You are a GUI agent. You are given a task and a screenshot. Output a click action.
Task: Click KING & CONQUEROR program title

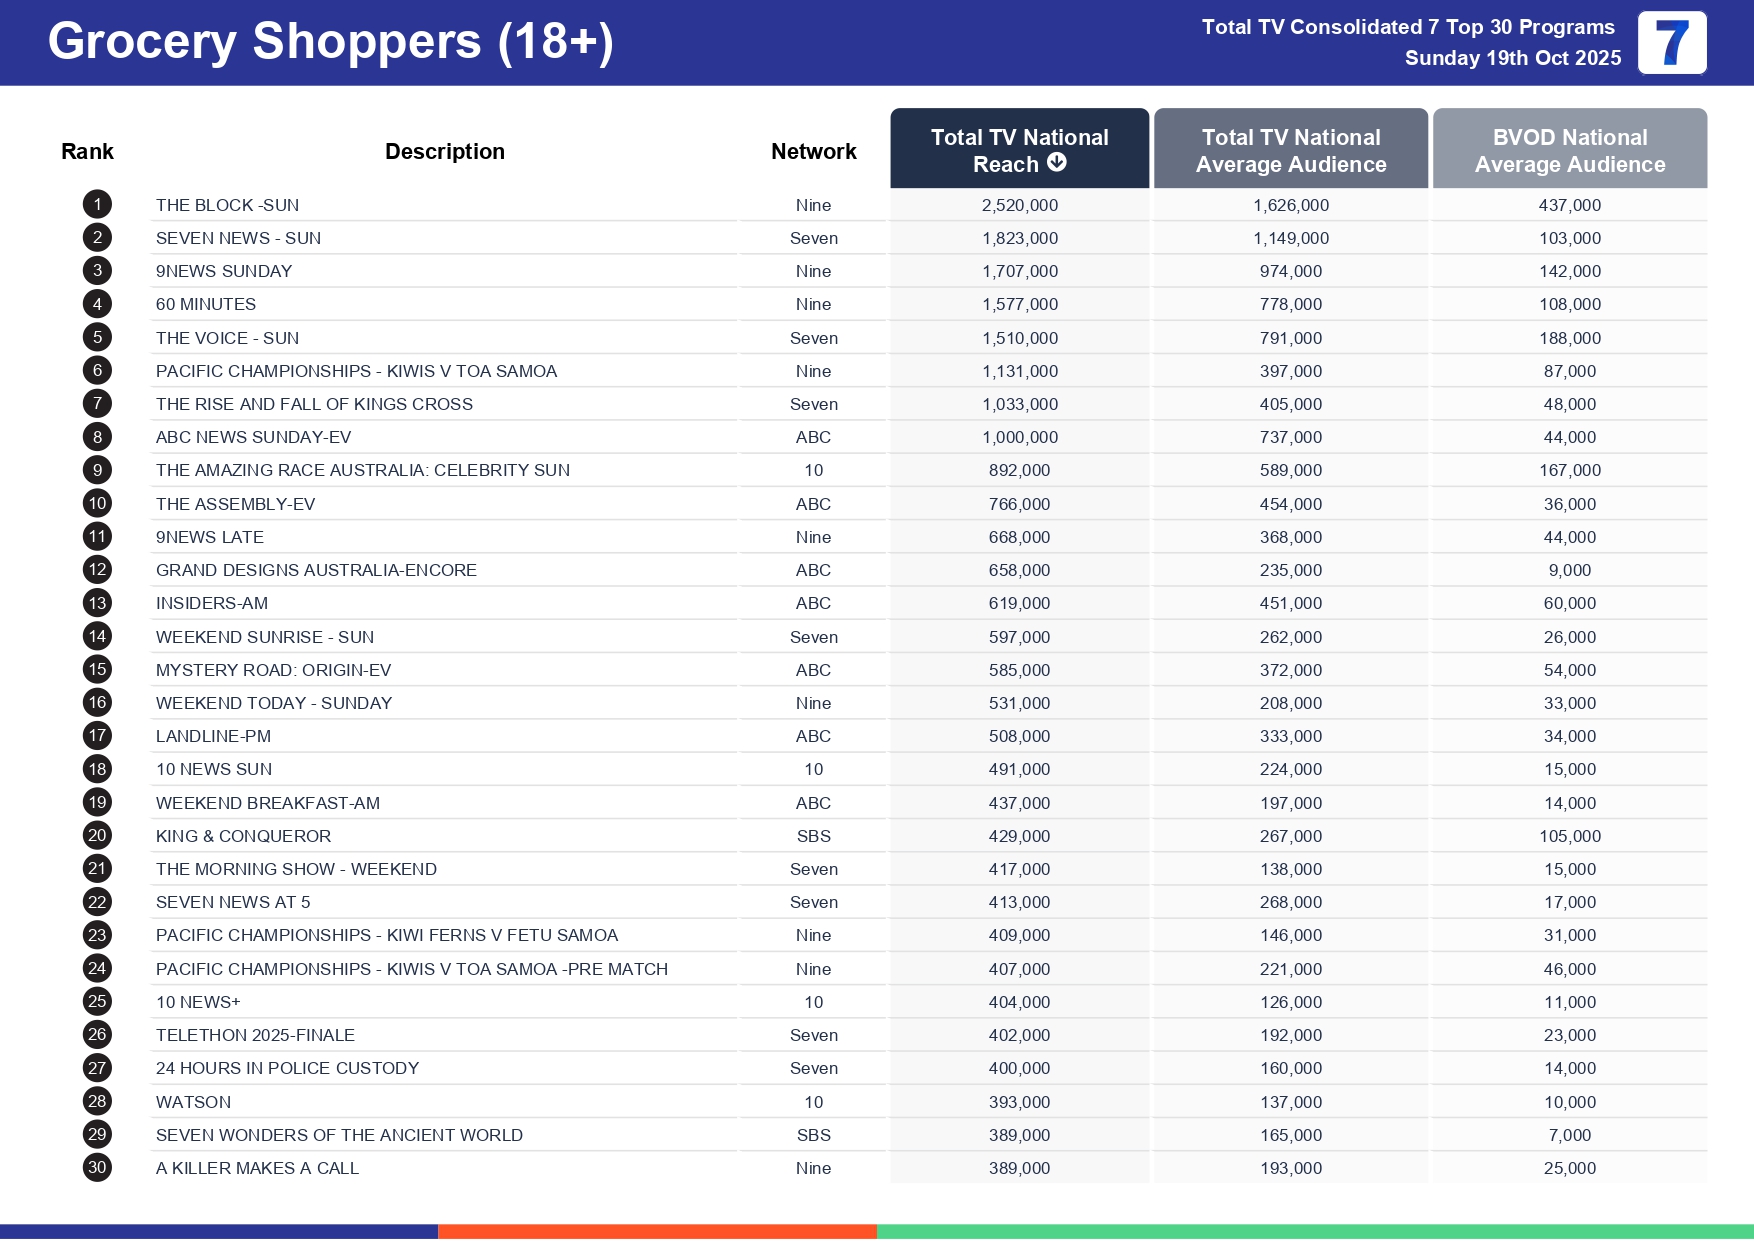click(243, 836)
